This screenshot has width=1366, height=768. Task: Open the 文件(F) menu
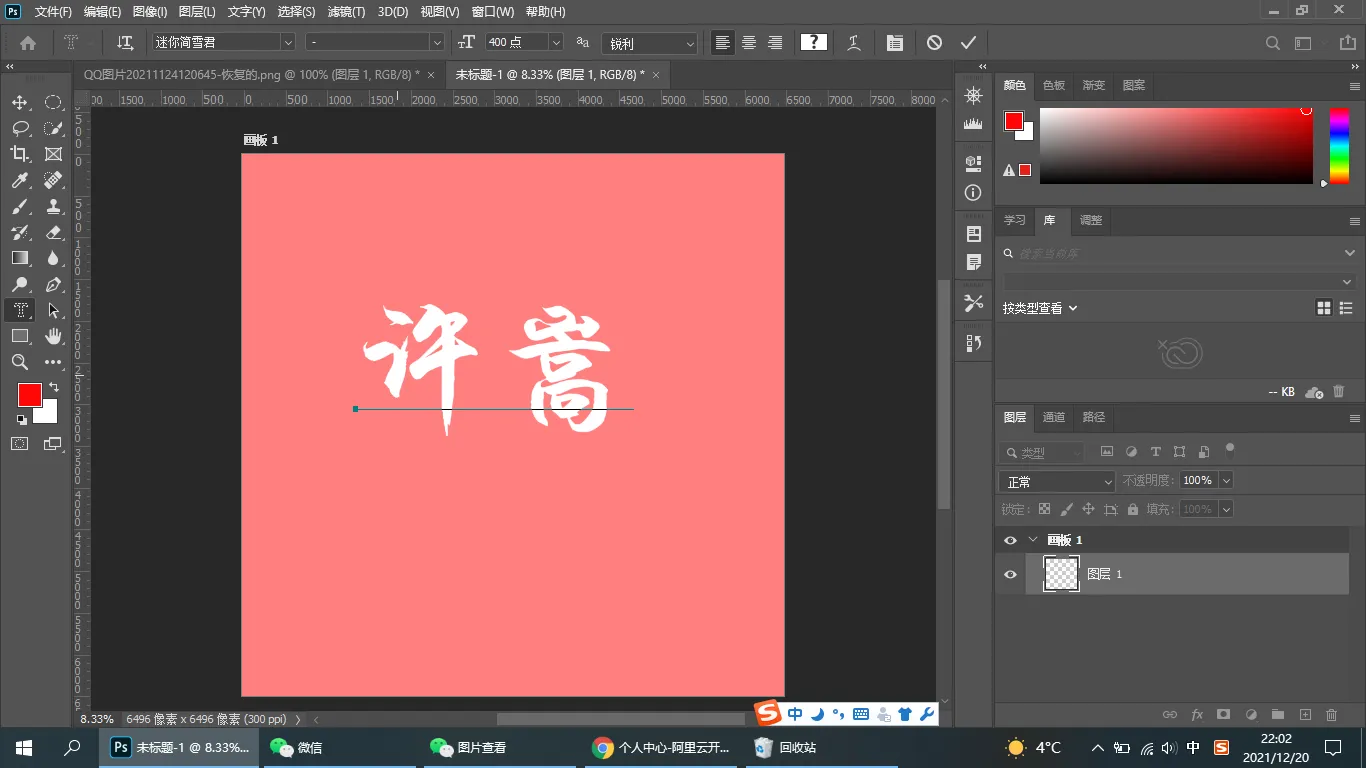point(53,12)
